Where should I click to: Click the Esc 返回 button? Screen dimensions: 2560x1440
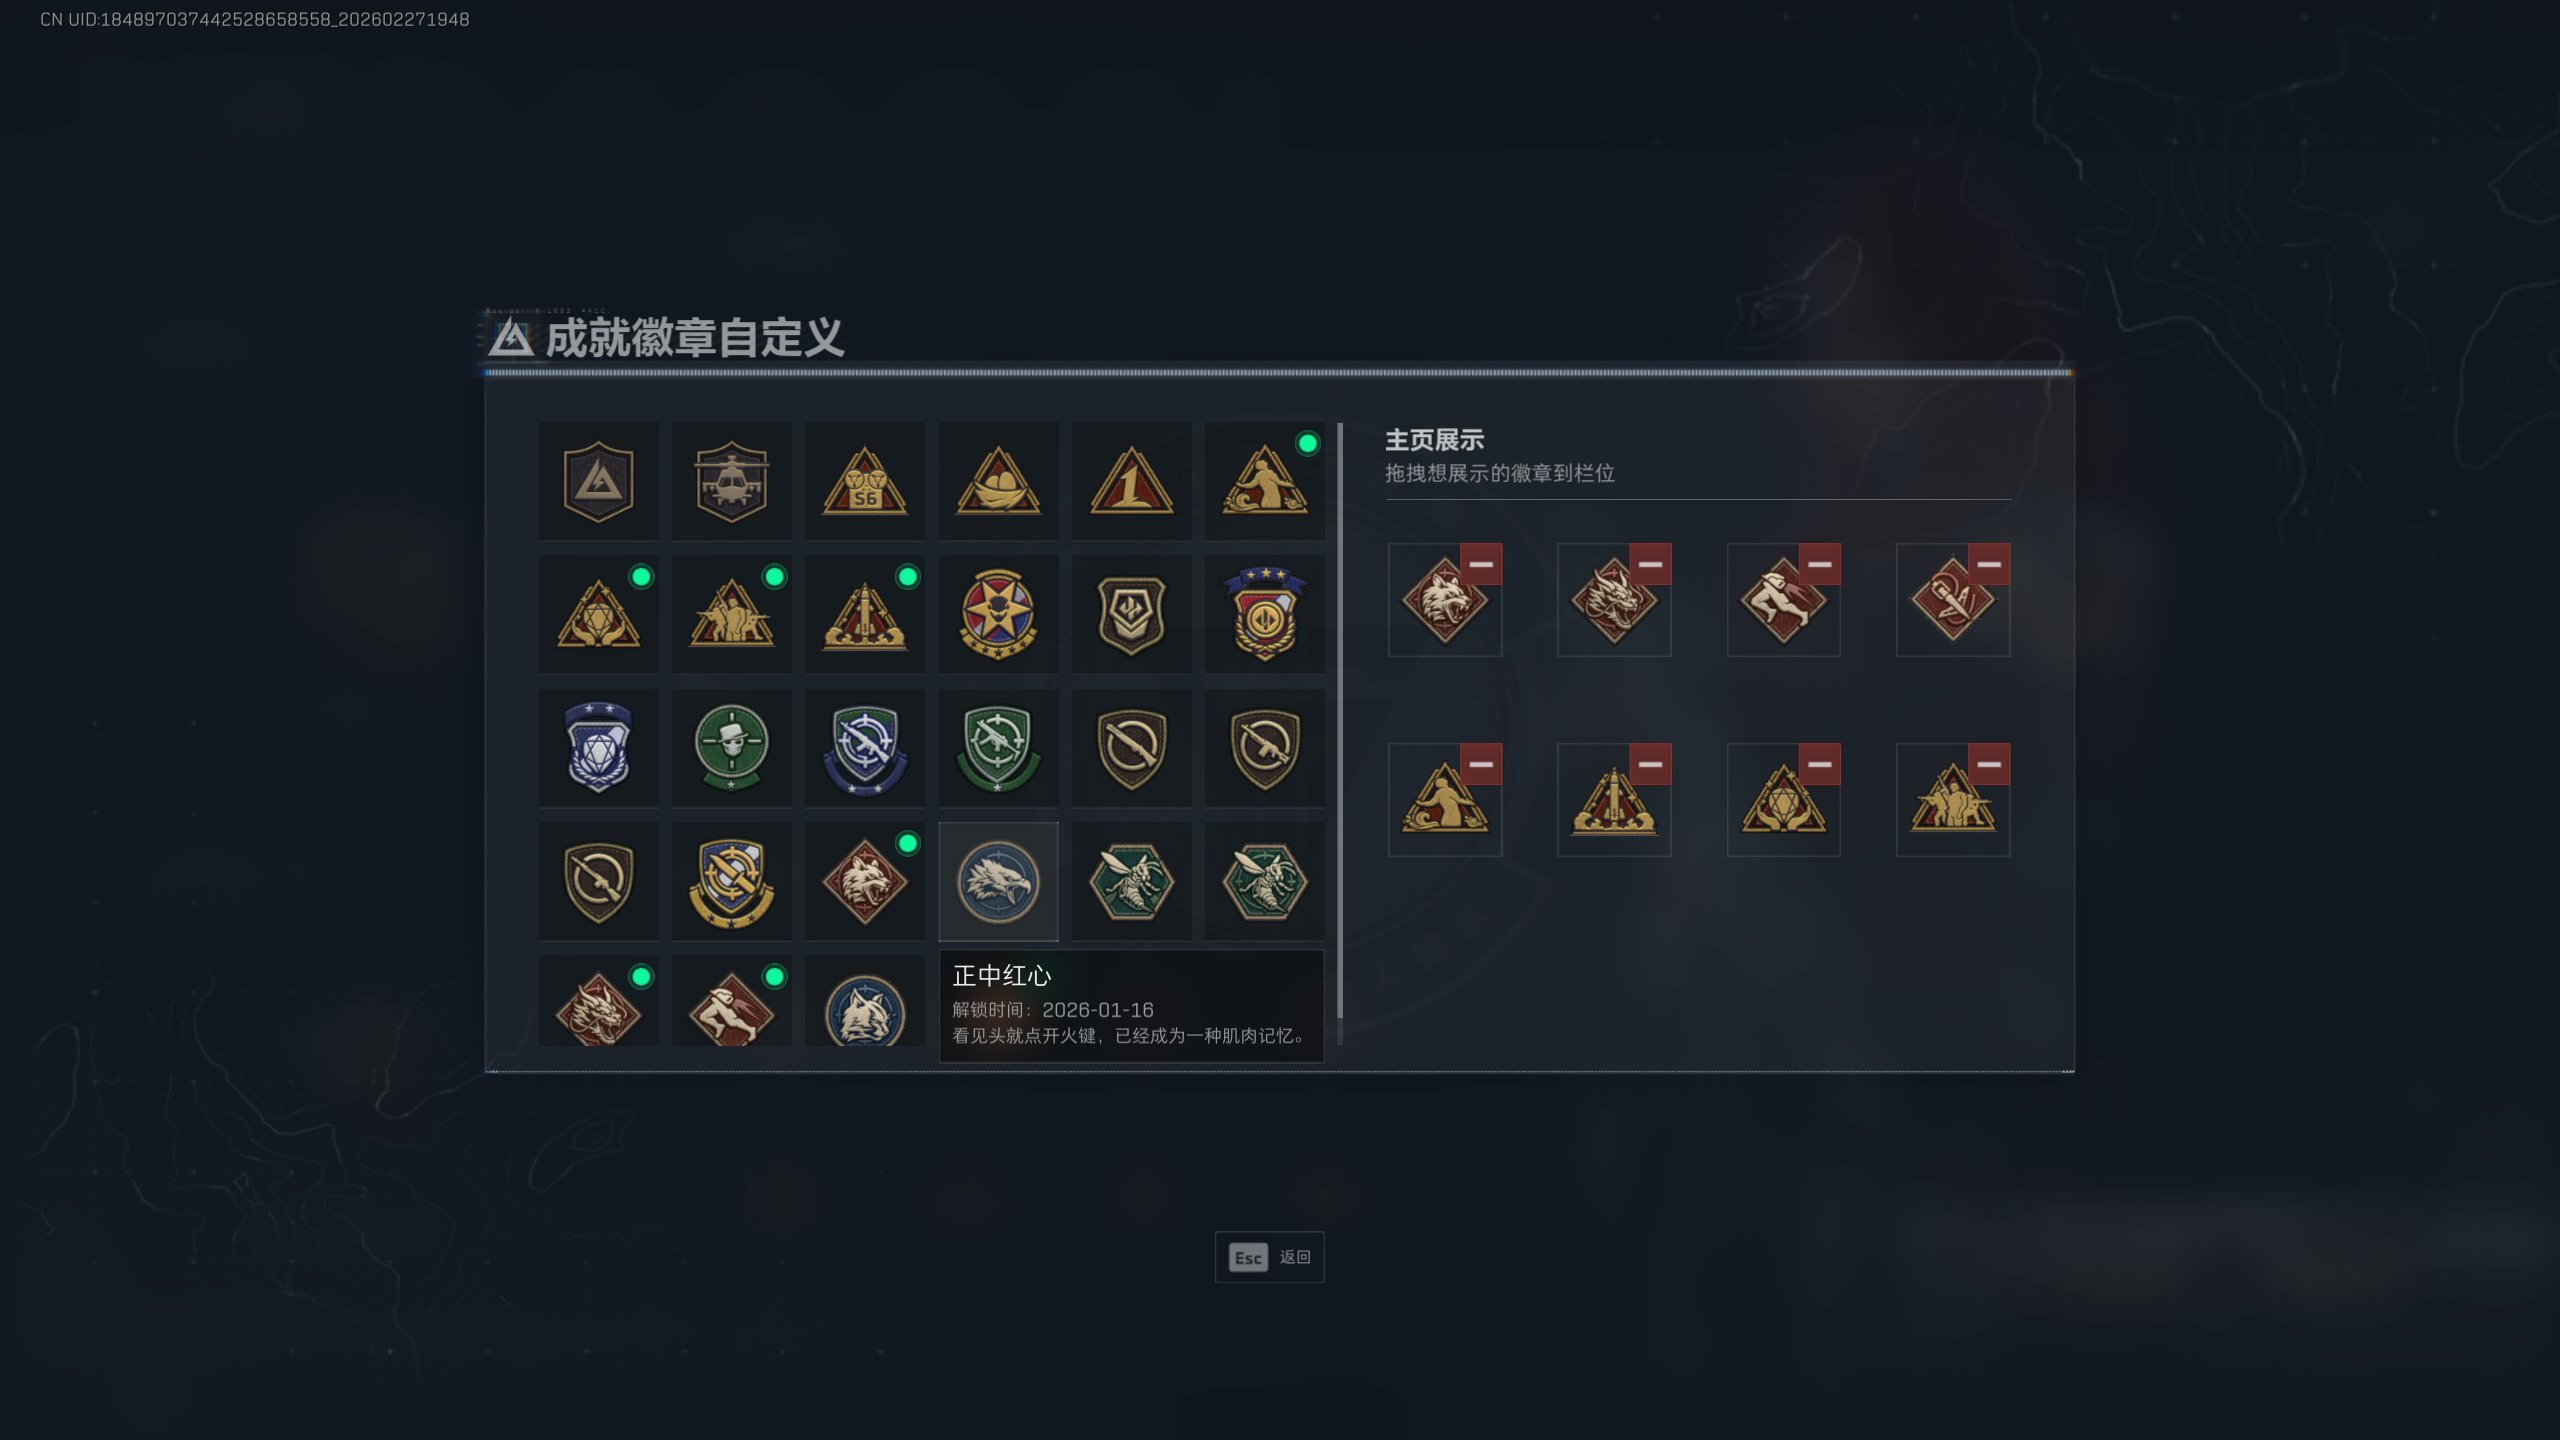click(x=1269, y=1257)
